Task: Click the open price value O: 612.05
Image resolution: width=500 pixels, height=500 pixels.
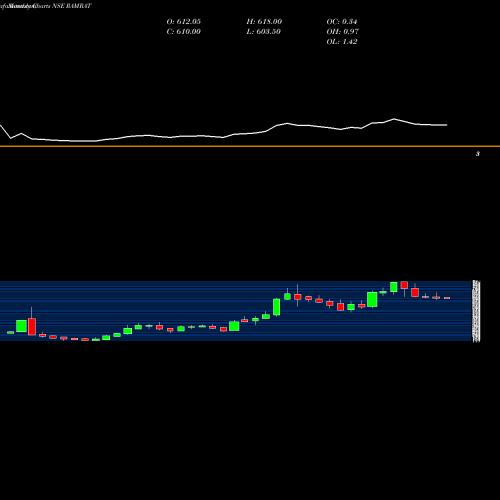Action: tap(184, 22)
